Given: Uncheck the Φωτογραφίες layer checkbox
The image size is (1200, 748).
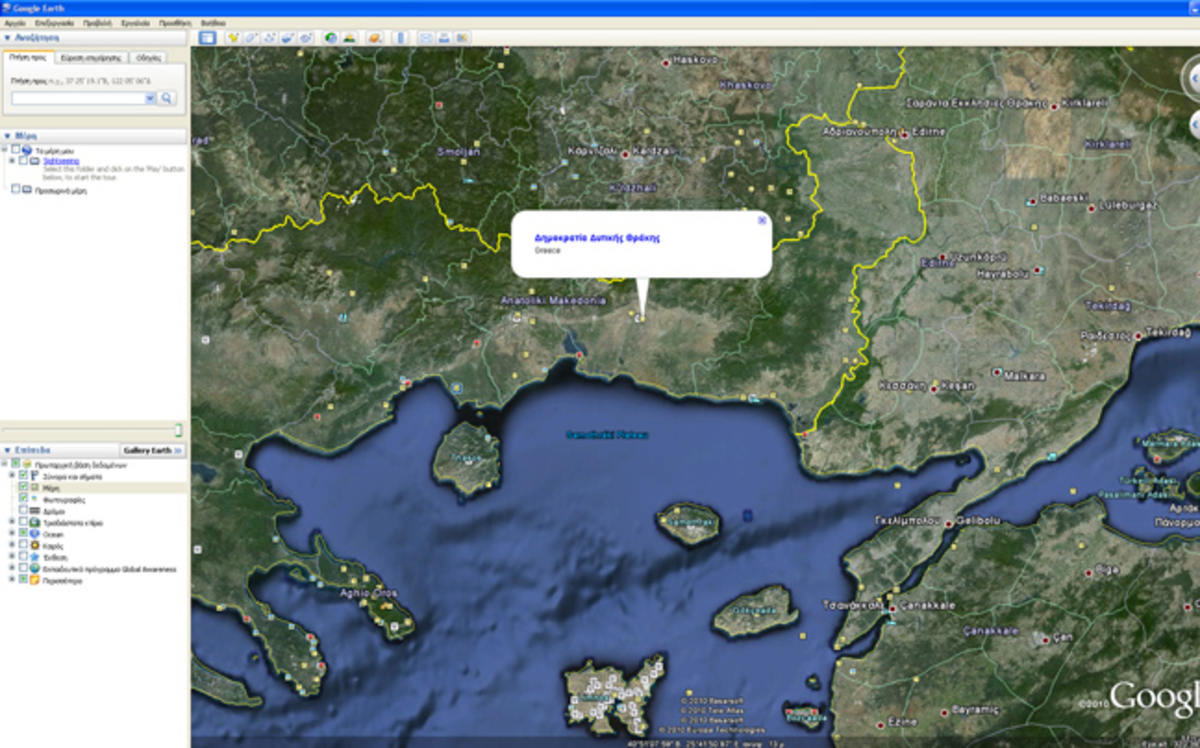Looking at the screenshot, I should [x=23, y=498].
